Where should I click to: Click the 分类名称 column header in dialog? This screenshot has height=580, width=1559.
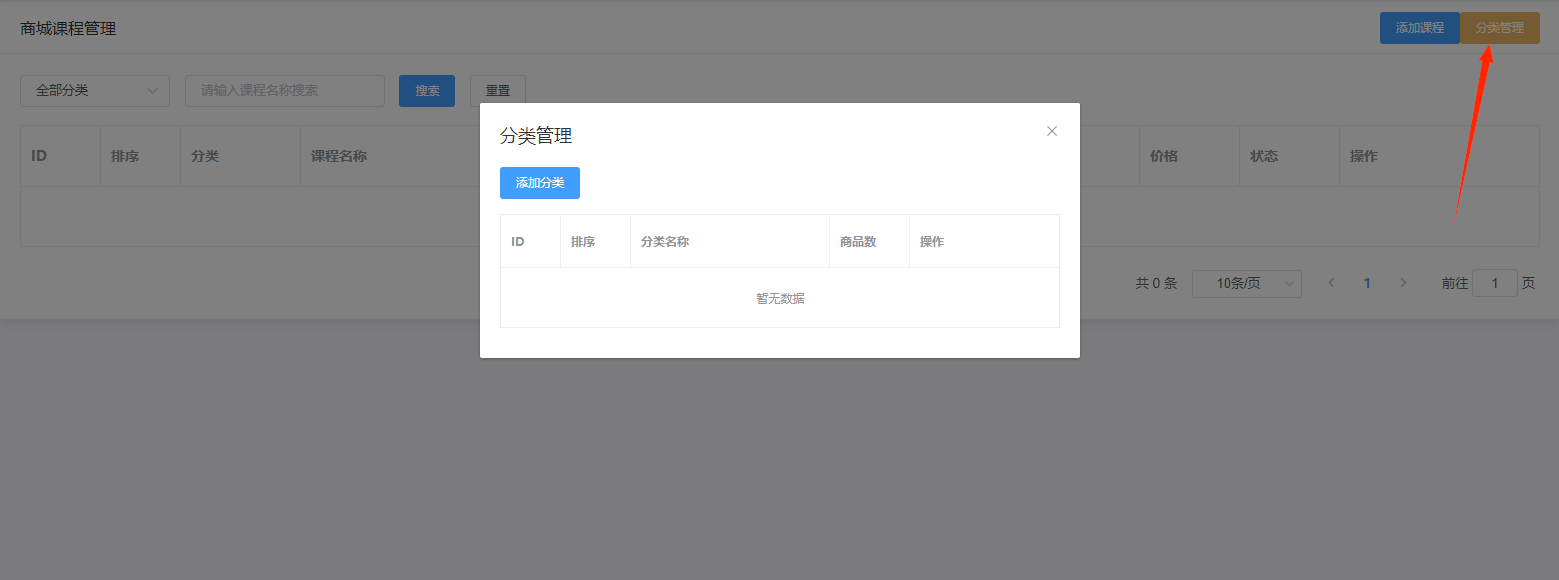click(665, 242)
